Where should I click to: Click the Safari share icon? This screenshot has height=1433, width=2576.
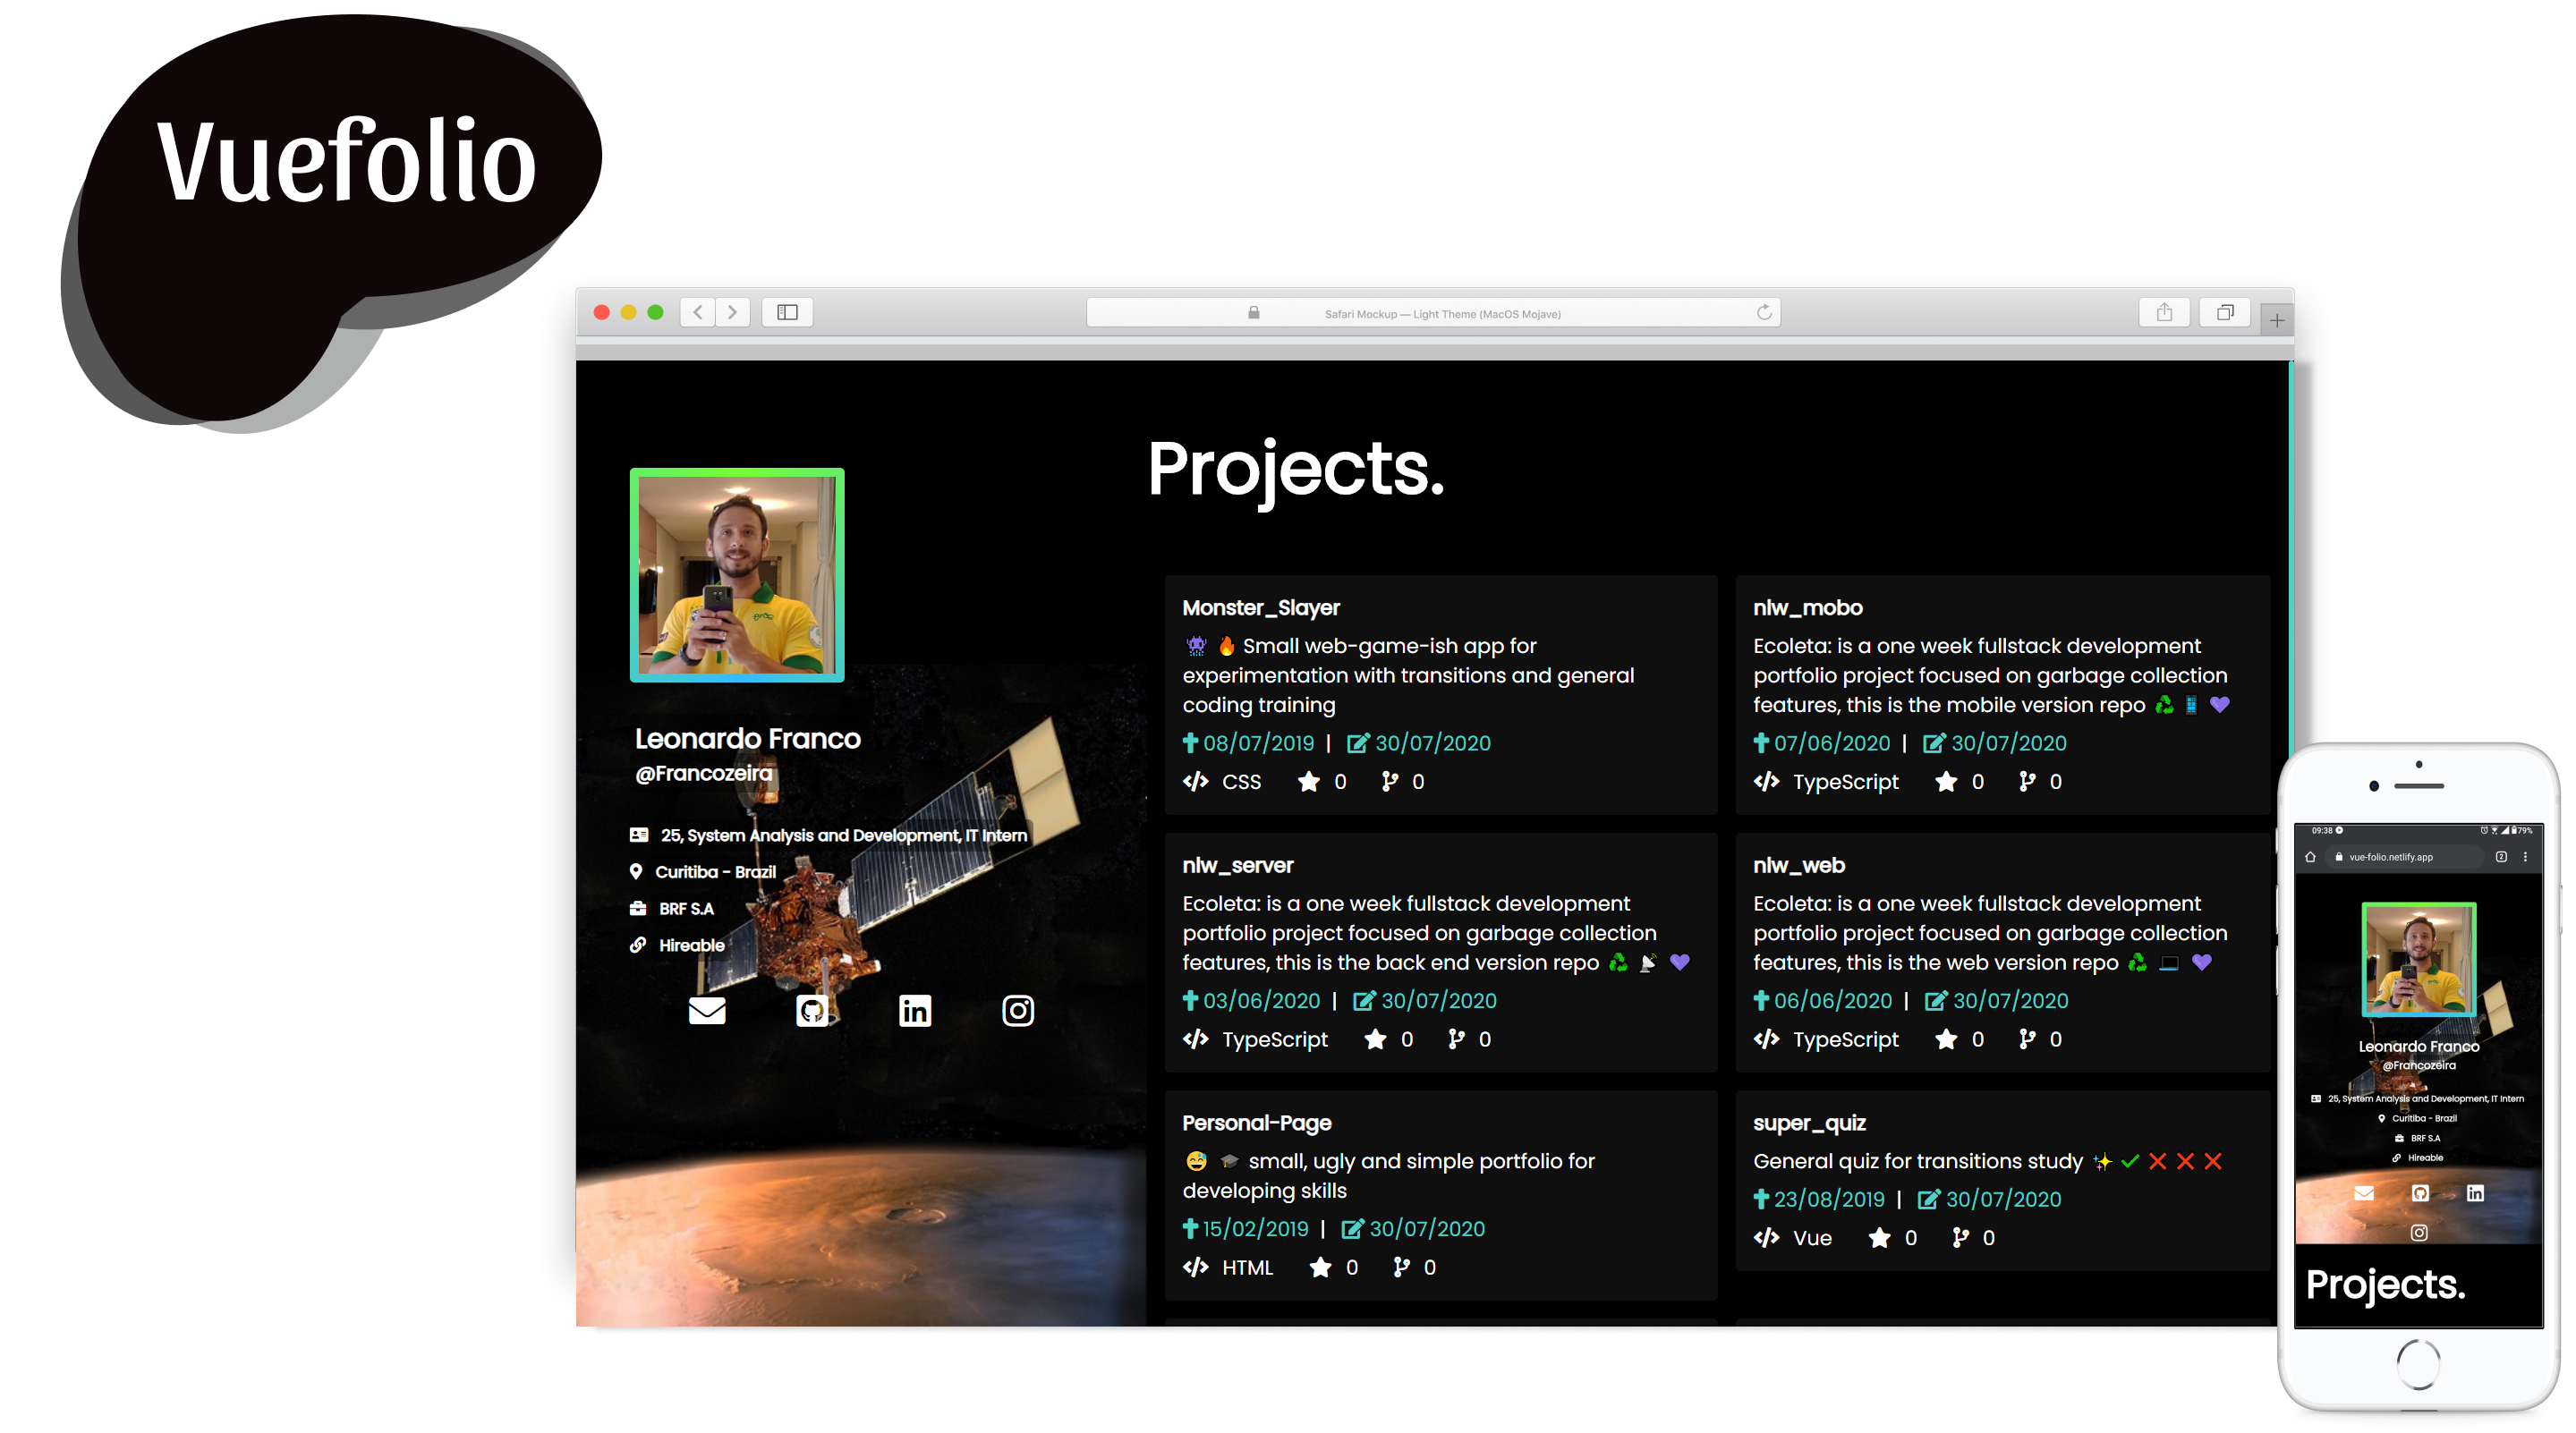(x=2164, y=312)
